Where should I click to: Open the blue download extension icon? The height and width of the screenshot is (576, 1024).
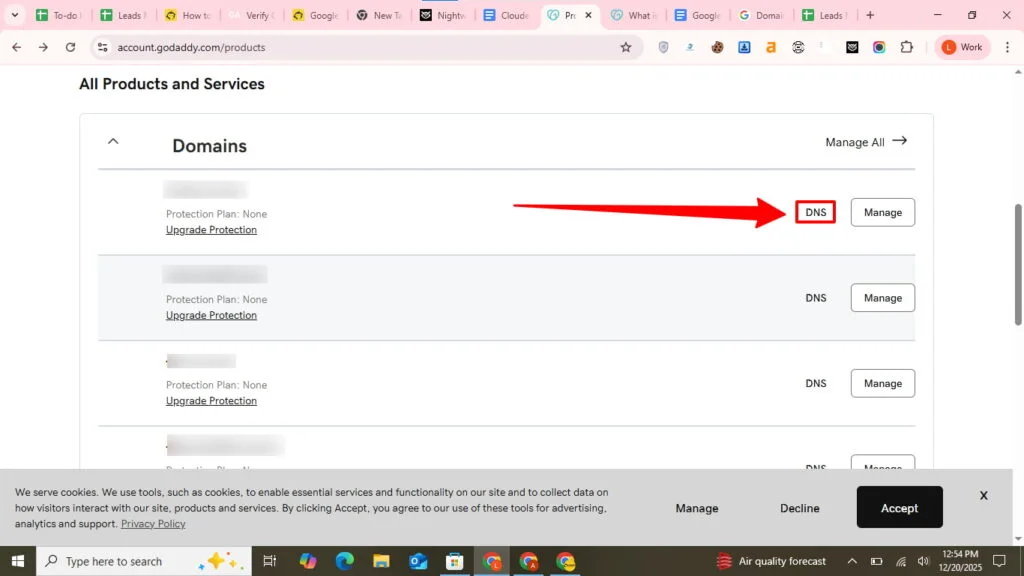tap(744, 47)
